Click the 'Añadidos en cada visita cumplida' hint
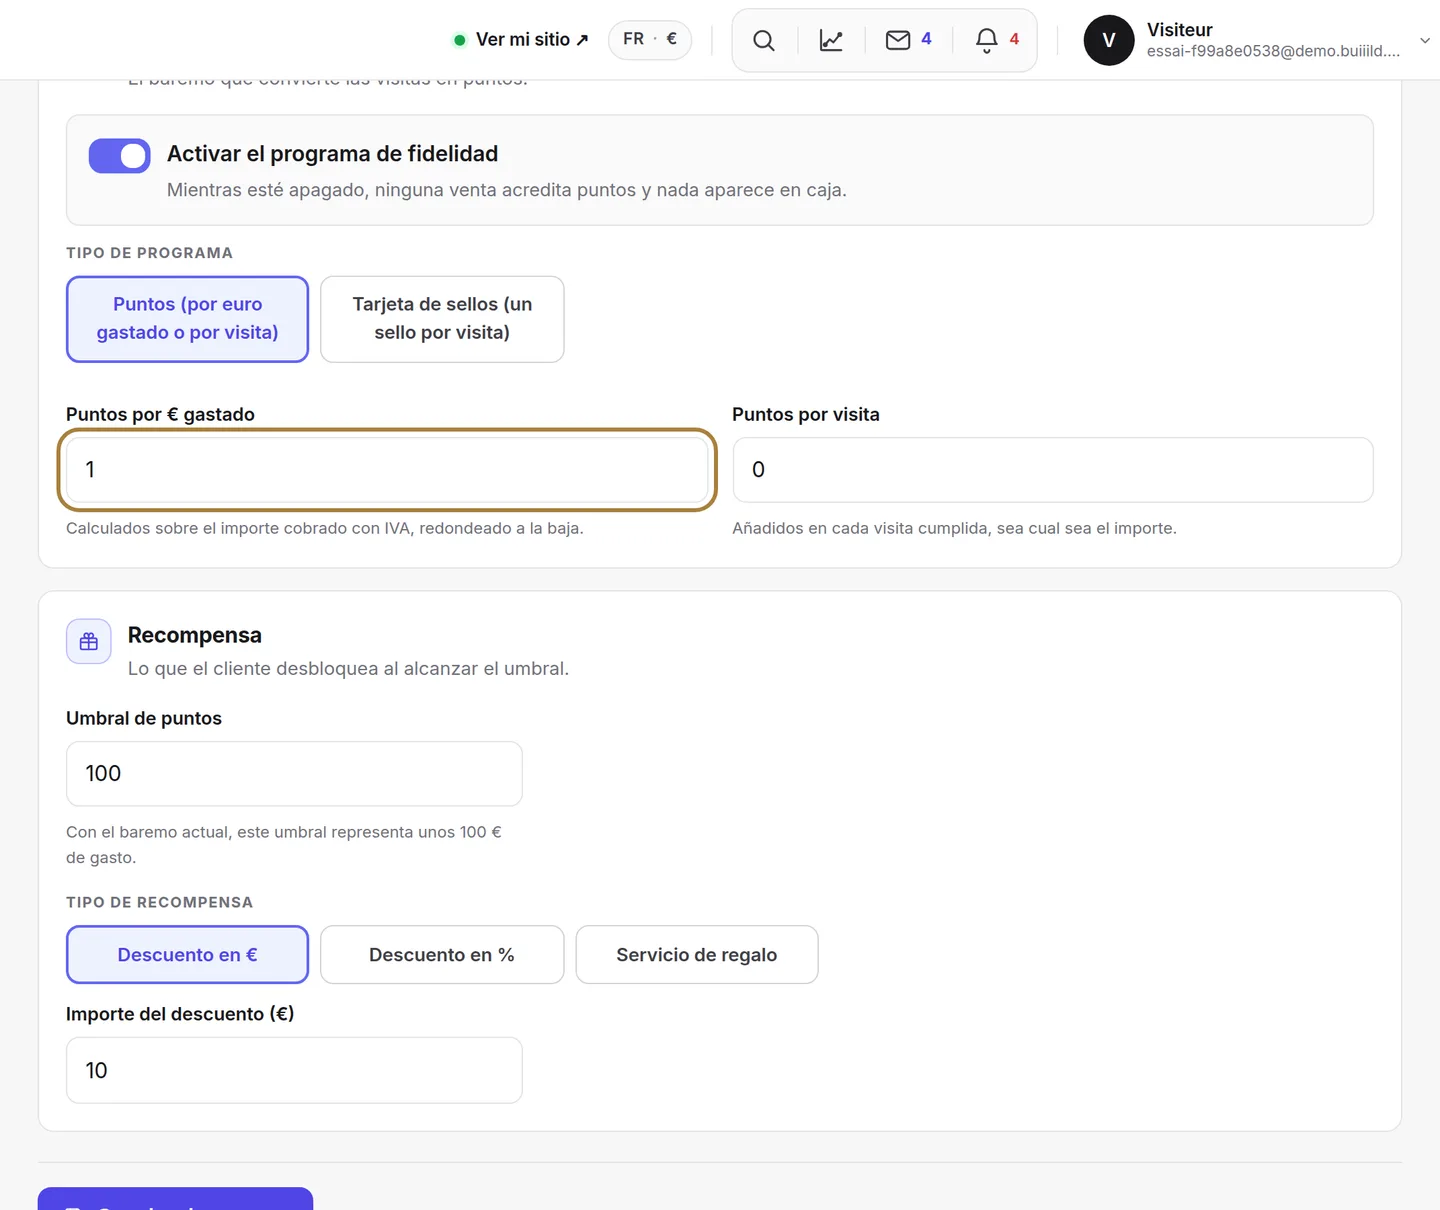This screenshot has height=1210, width=1440. (x=954, y=528)
